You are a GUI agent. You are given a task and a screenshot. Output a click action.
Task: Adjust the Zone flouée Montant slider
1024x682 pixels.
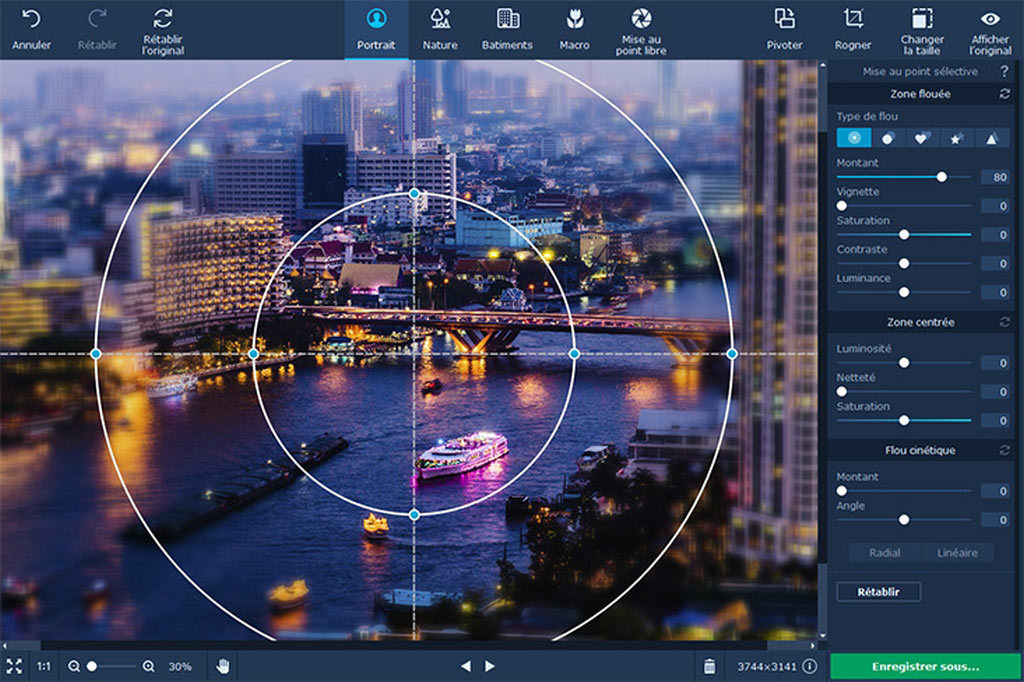904,177
